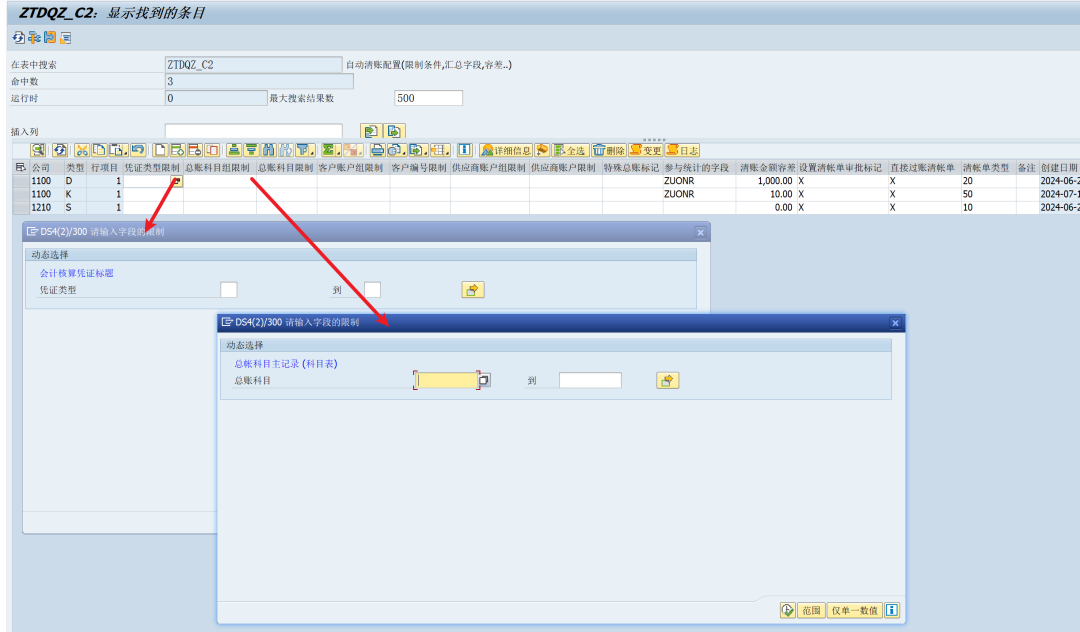Click the 变更 change button

tap(645, 150)
